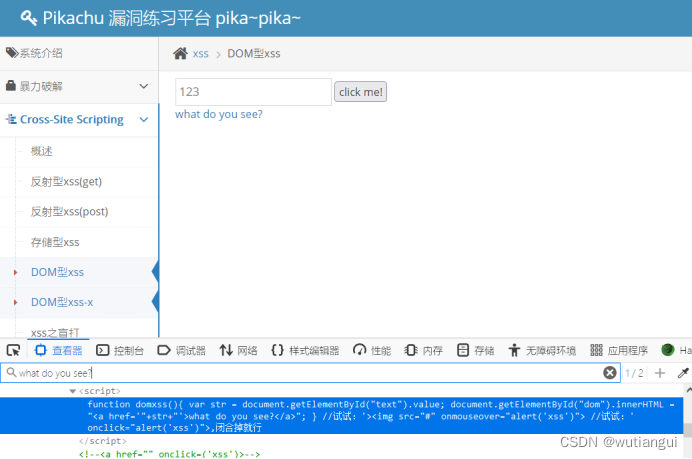Collapse the Cross-Site Scripting chevron

coord(143,120)
